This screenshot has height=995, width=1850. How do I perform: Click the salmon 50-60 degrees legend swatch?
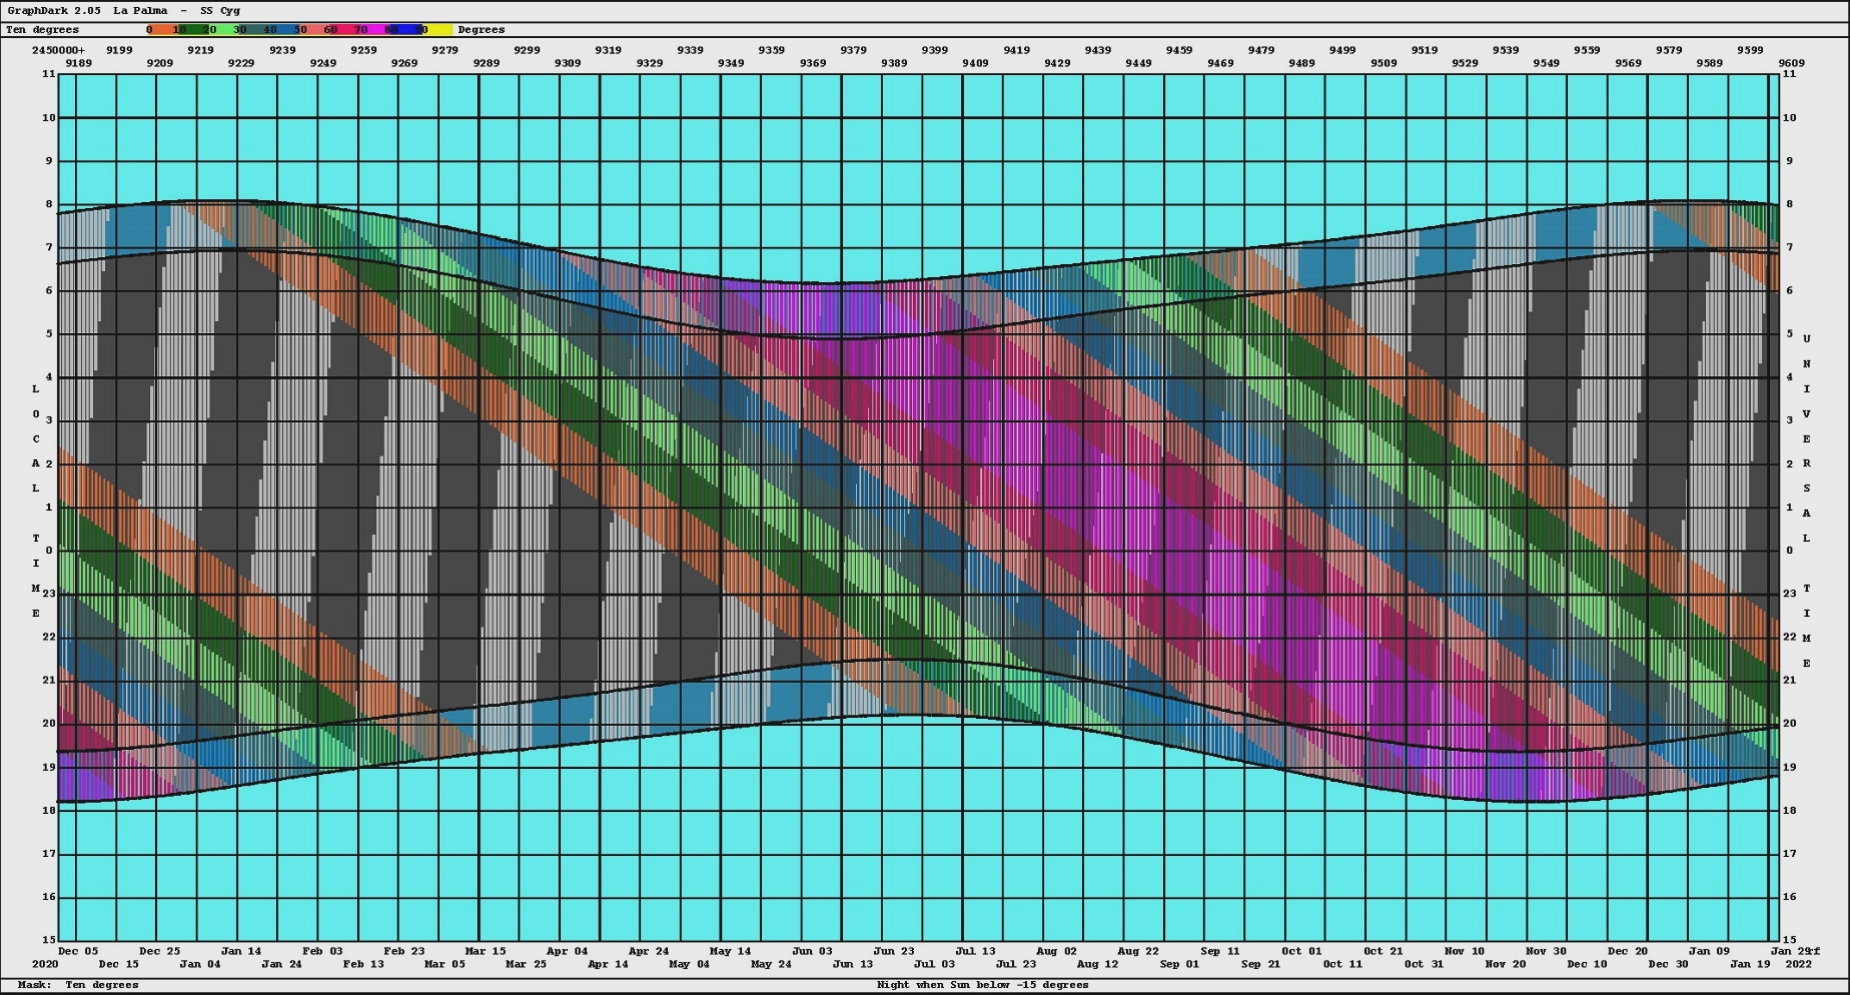tap(314, 30)
